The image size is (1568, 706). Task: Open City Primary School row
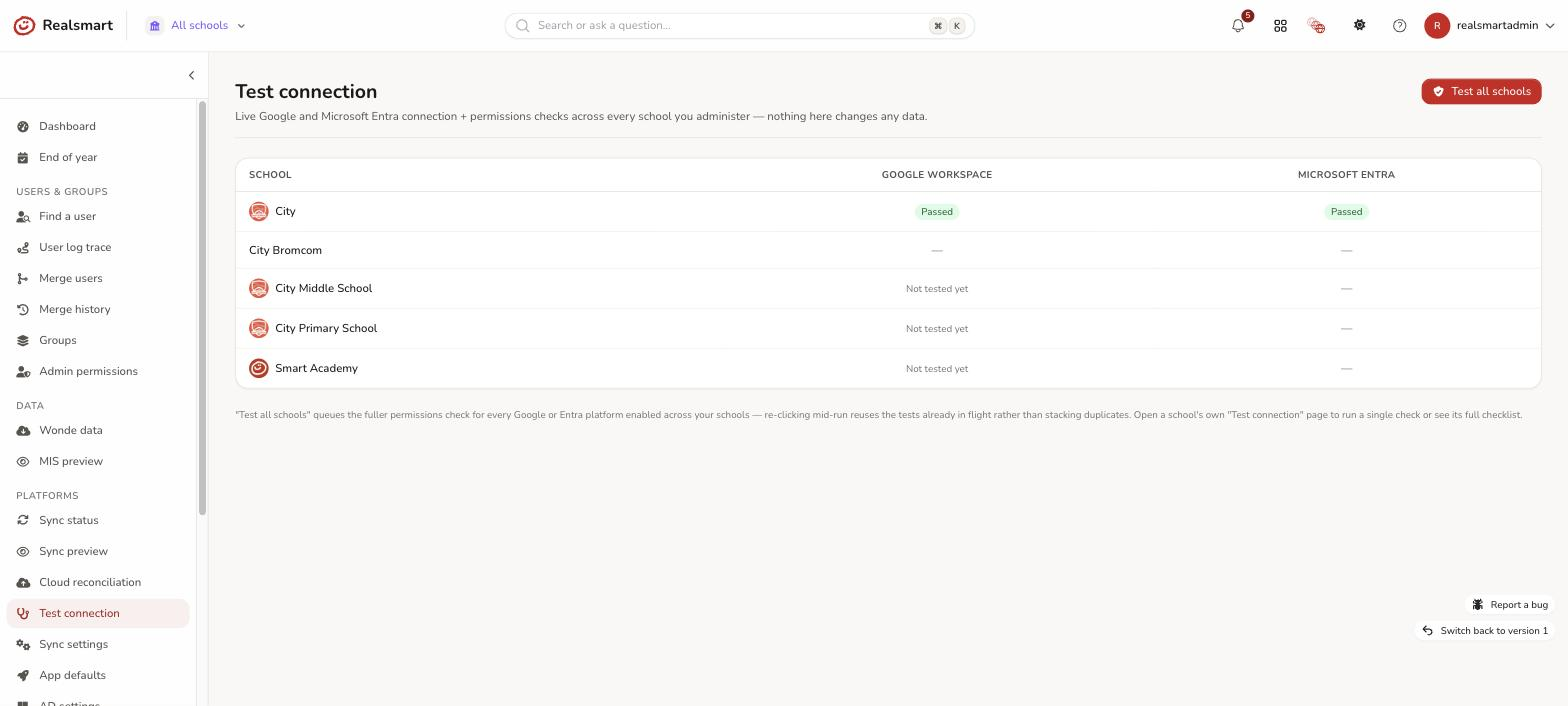coord(888,328)
